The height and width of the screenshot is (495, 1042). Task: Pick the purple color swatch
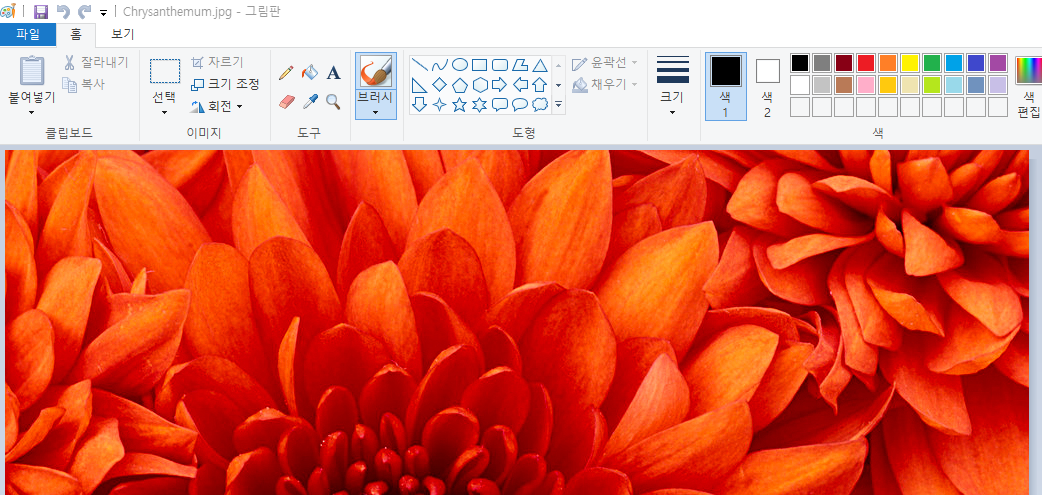pos(997,62)
